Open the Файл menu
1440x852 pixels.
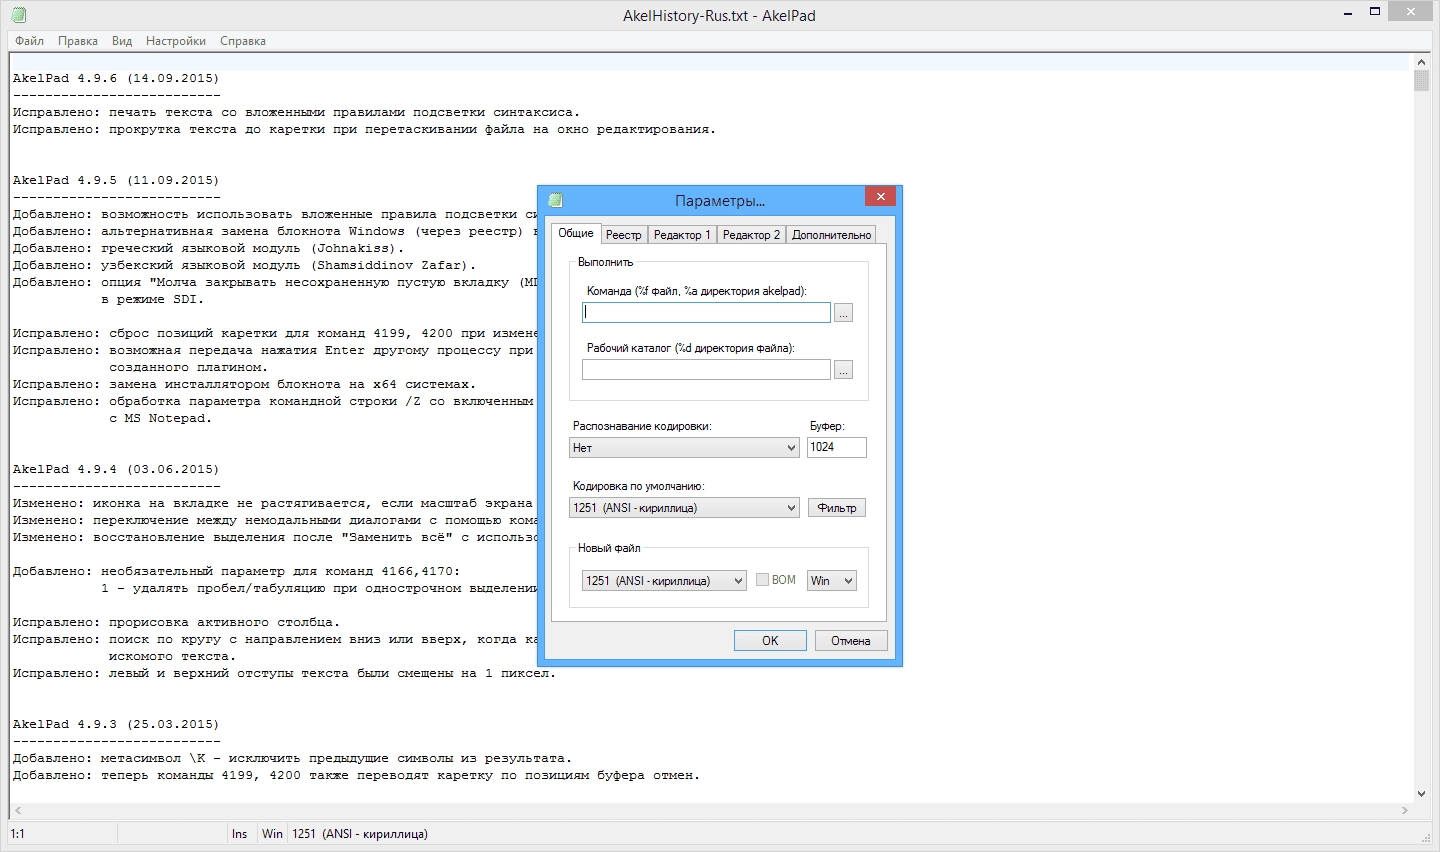pos(30,41)
